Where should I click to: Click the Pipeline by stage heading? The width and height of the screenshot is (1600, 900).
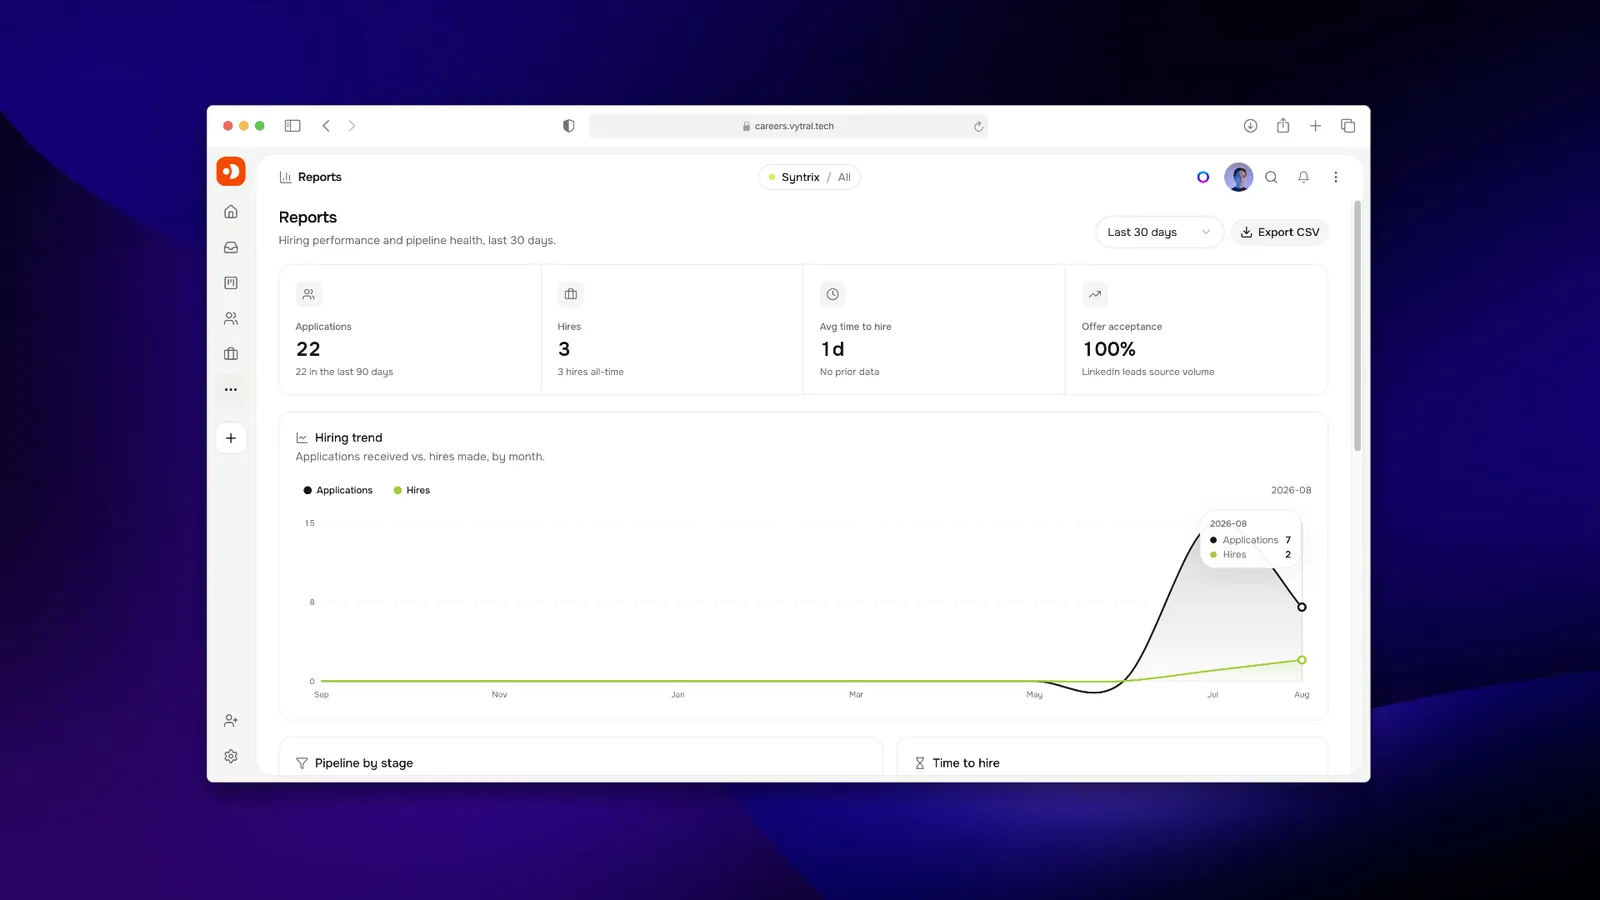pos(364,763)
